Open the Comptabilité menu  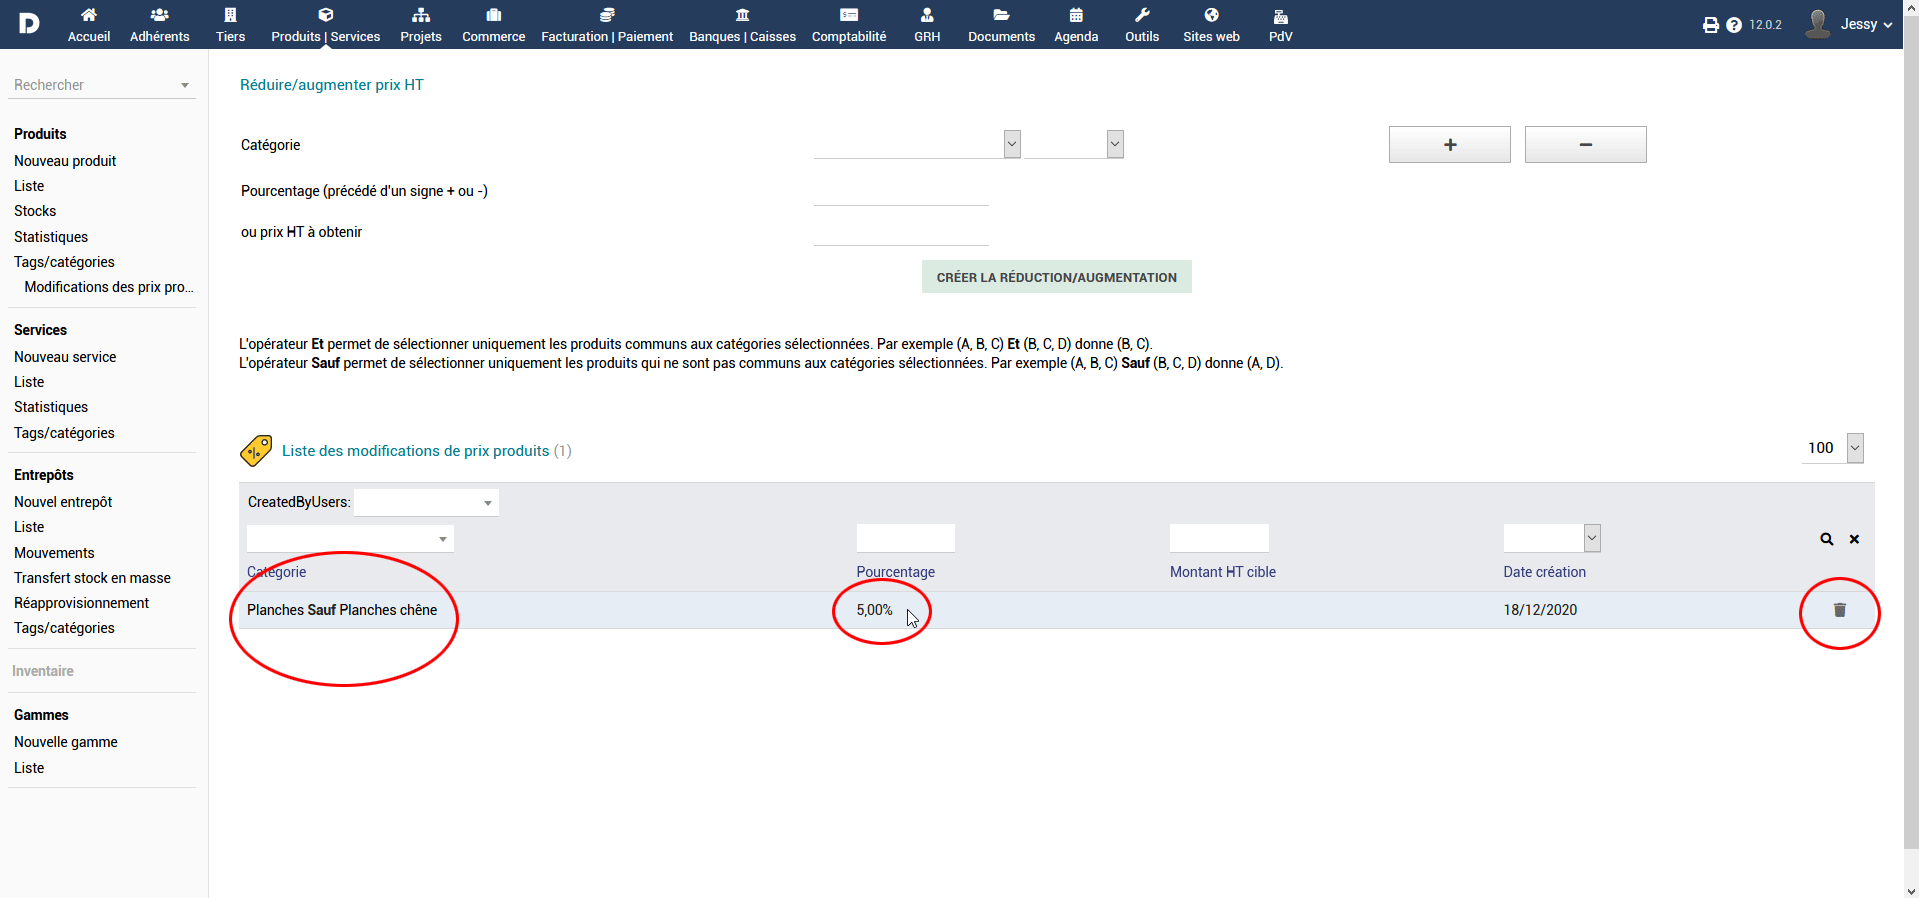pyautogui.click(x=848, y=24)
